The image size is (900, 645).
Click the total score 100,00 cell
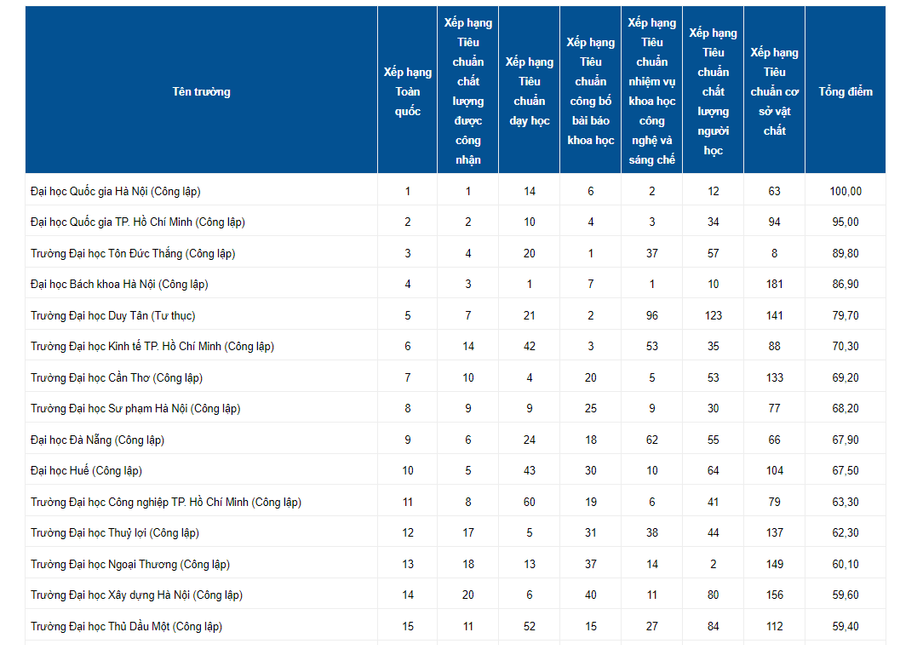pyautogui.click(x=845, y=191)
